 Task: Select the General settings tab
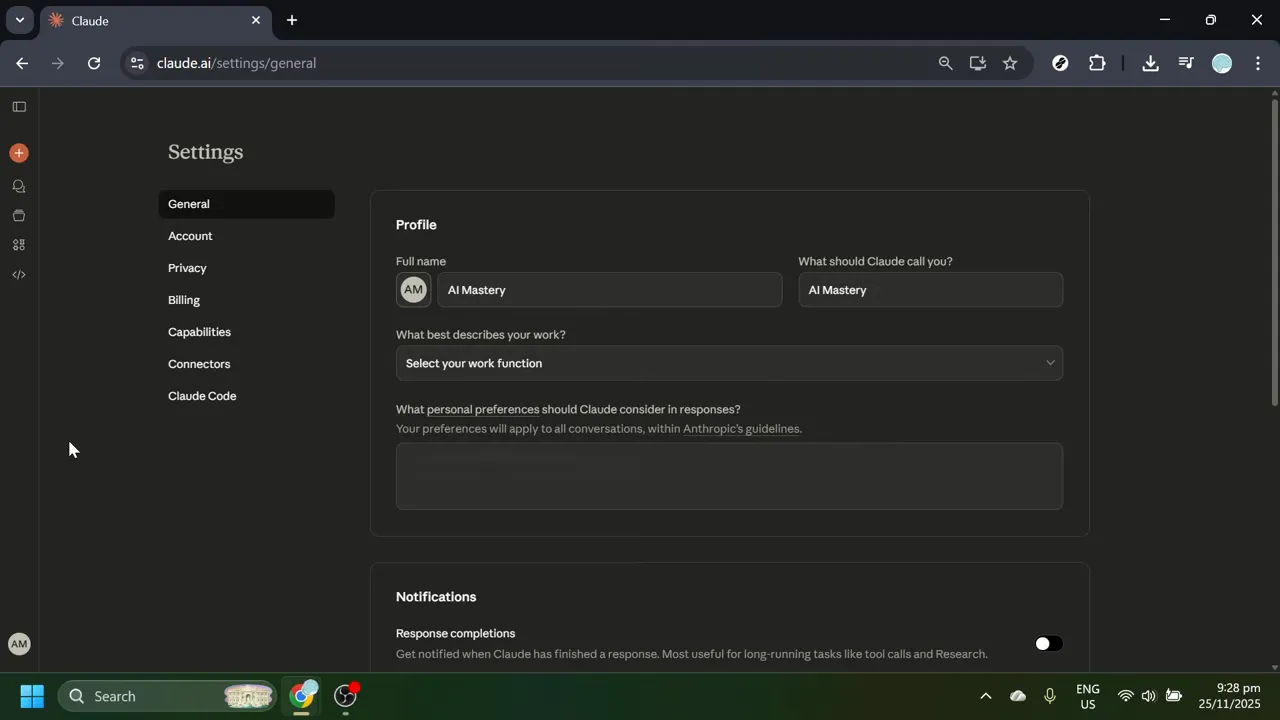(x=246, y=204)
